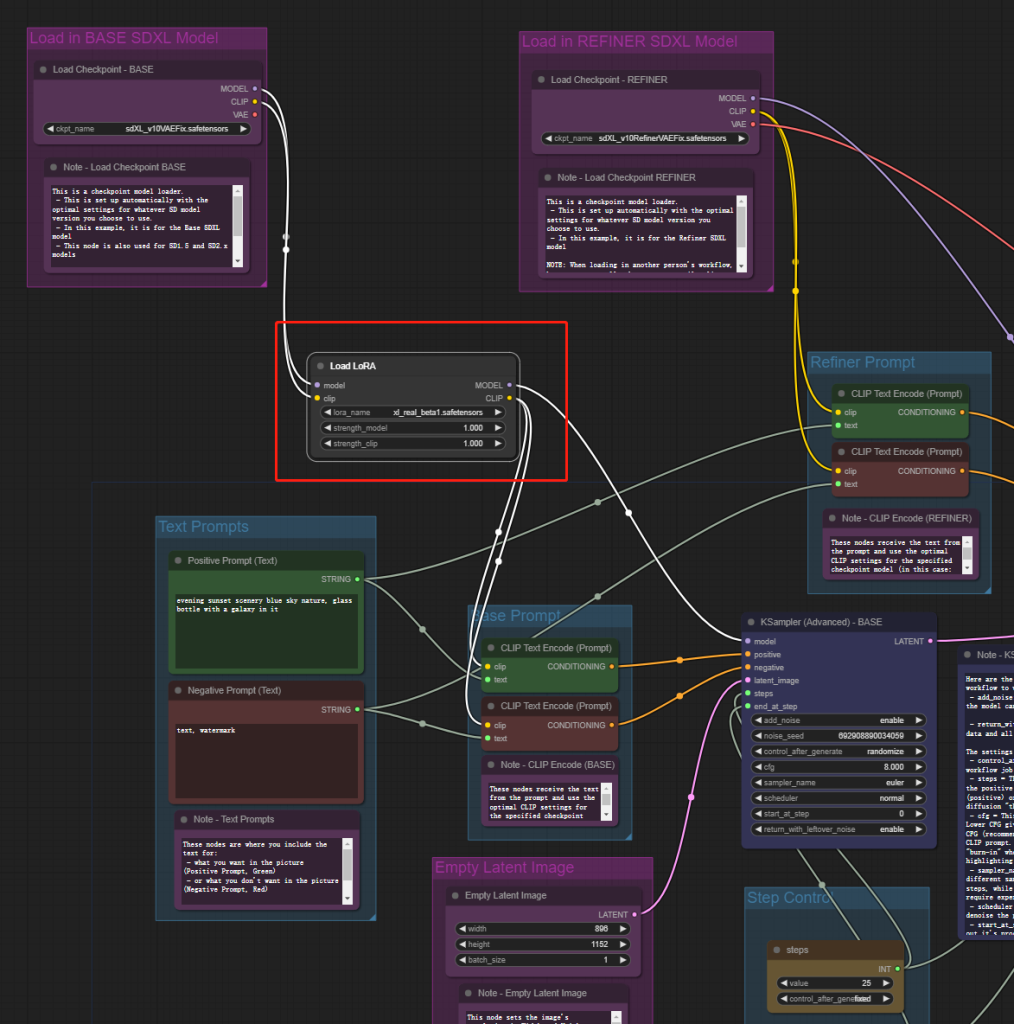
Task: Open the lora_name selector showing xl_real_beta1.safetensors
Action: click(413, 412)
